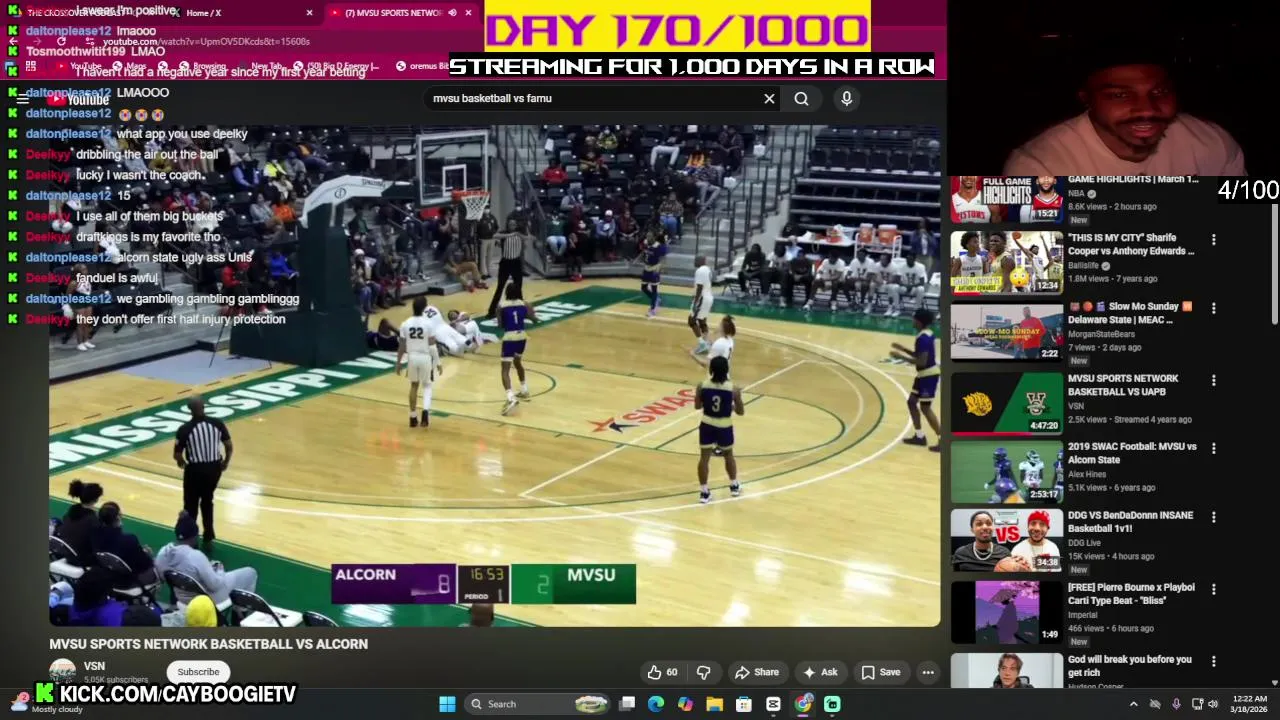Switch to the Home / X tab
The image size is (1280, 720).
pyautogui.click(x=245, y=13)
